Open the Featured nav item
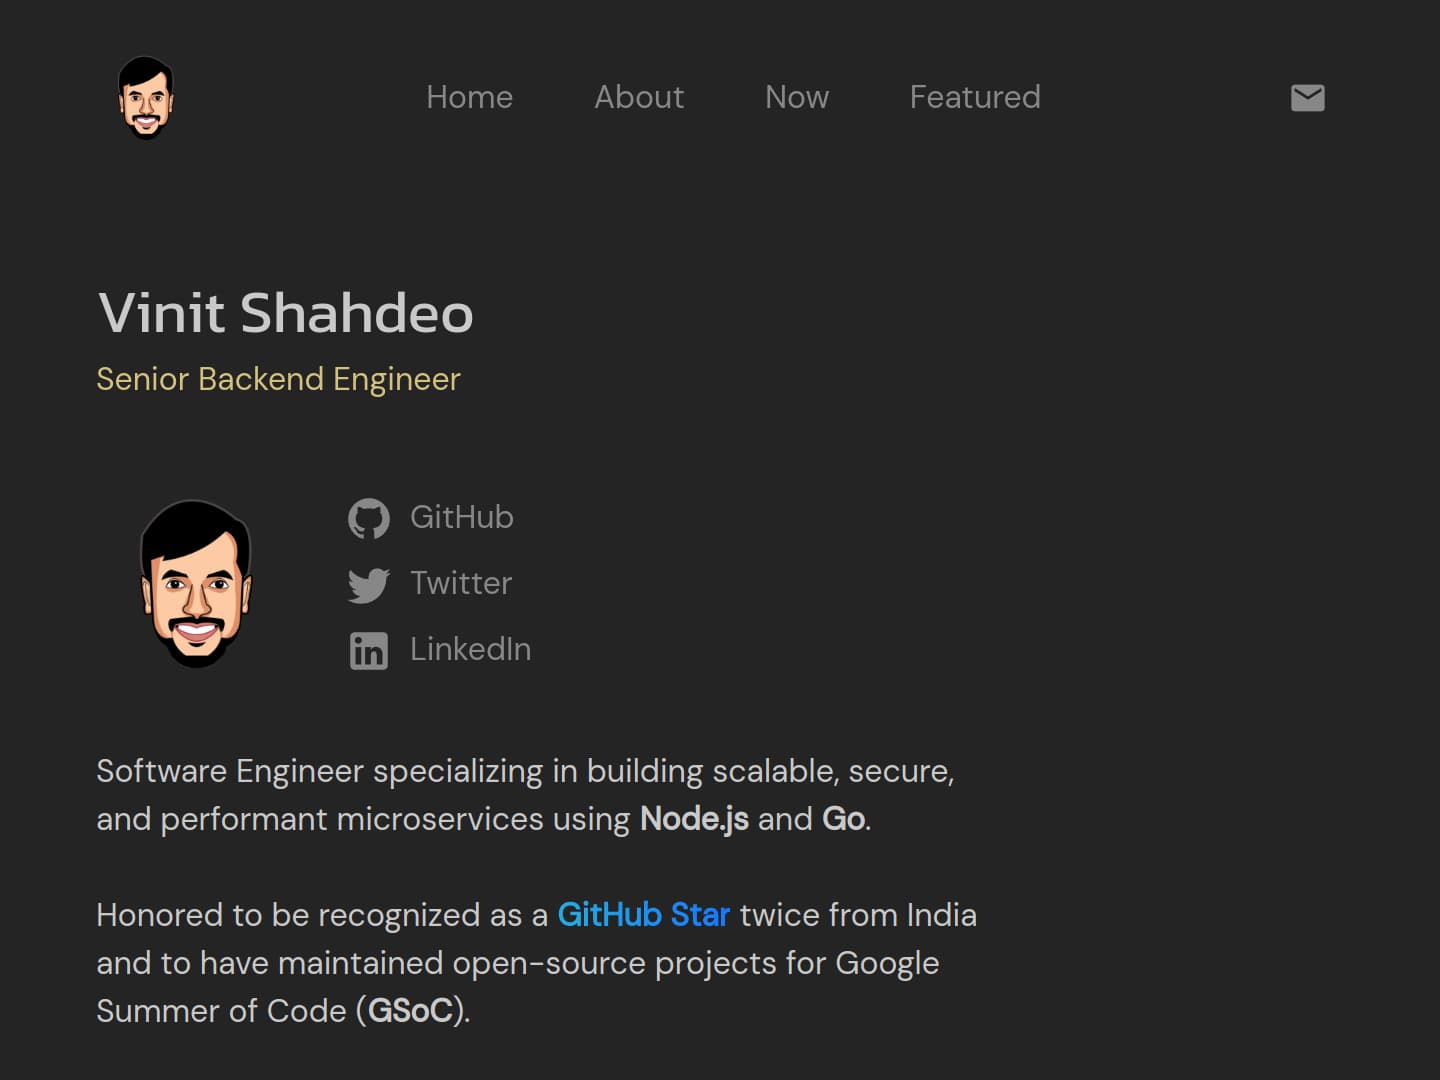 point(975,97)
